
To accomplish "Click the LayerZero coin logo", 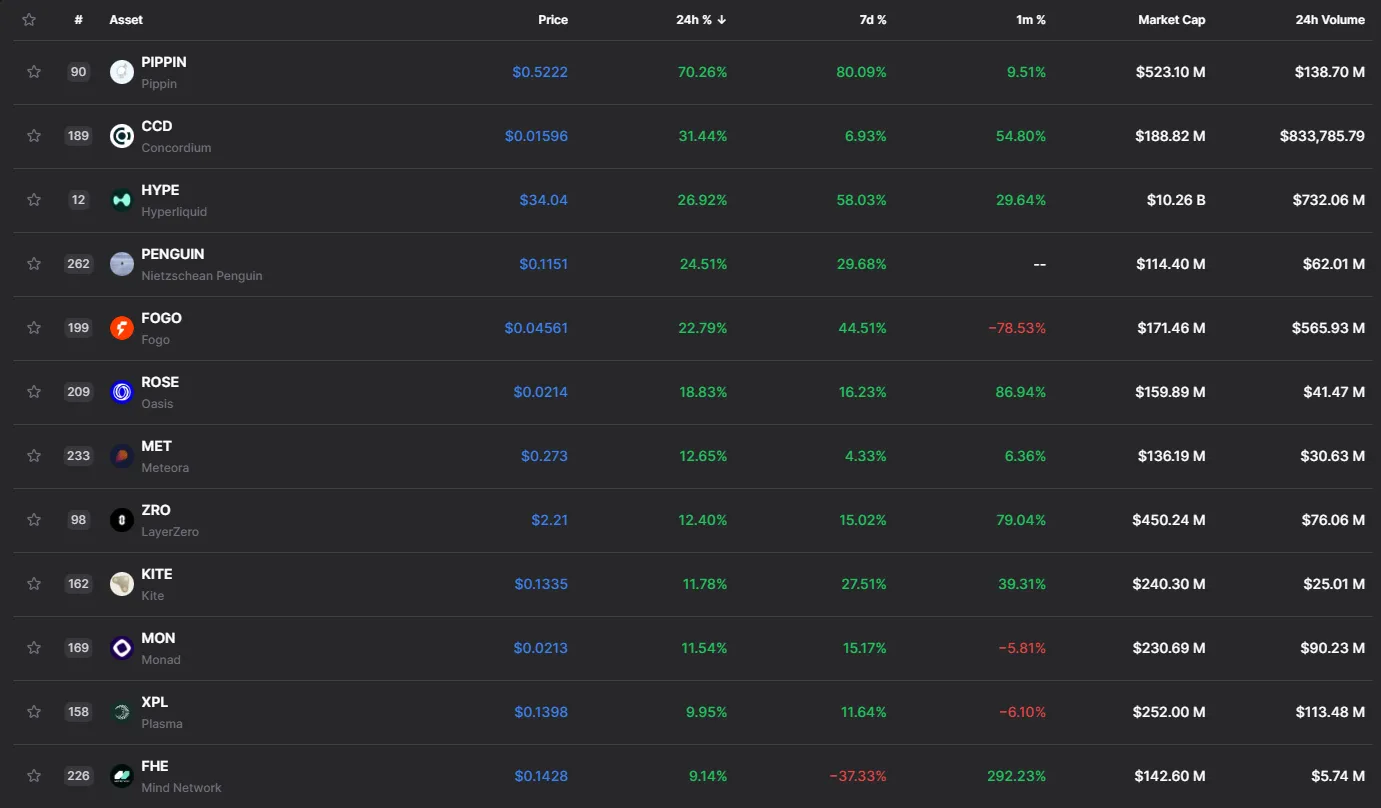I will click(x=122, y=519).
